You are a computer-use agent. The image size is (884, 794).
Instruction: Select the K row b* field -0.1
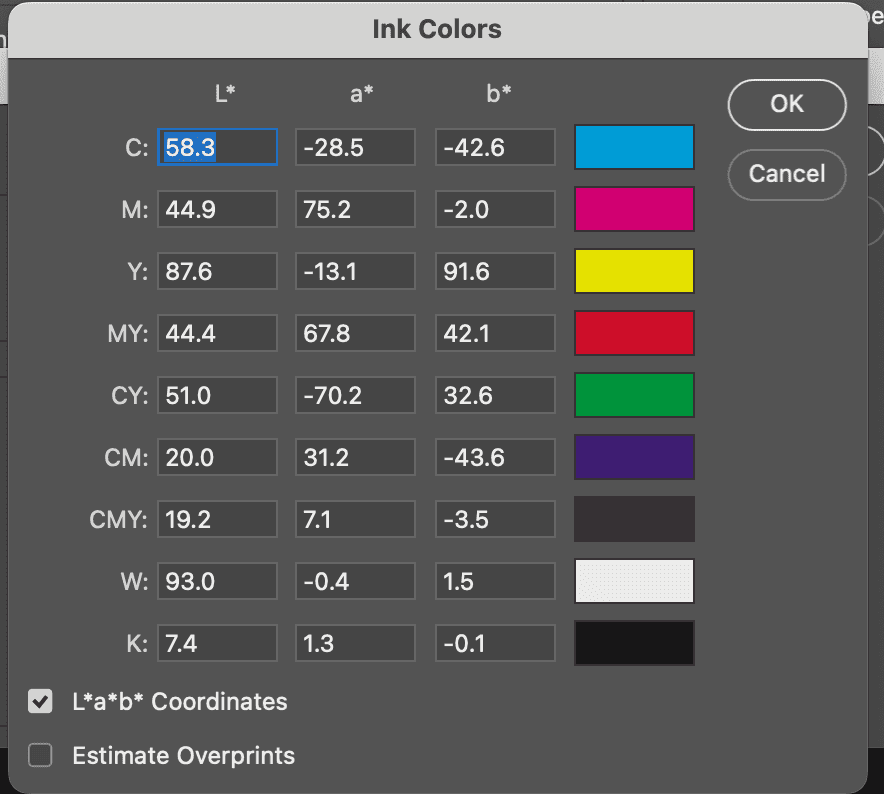click(x=495, y=643)
